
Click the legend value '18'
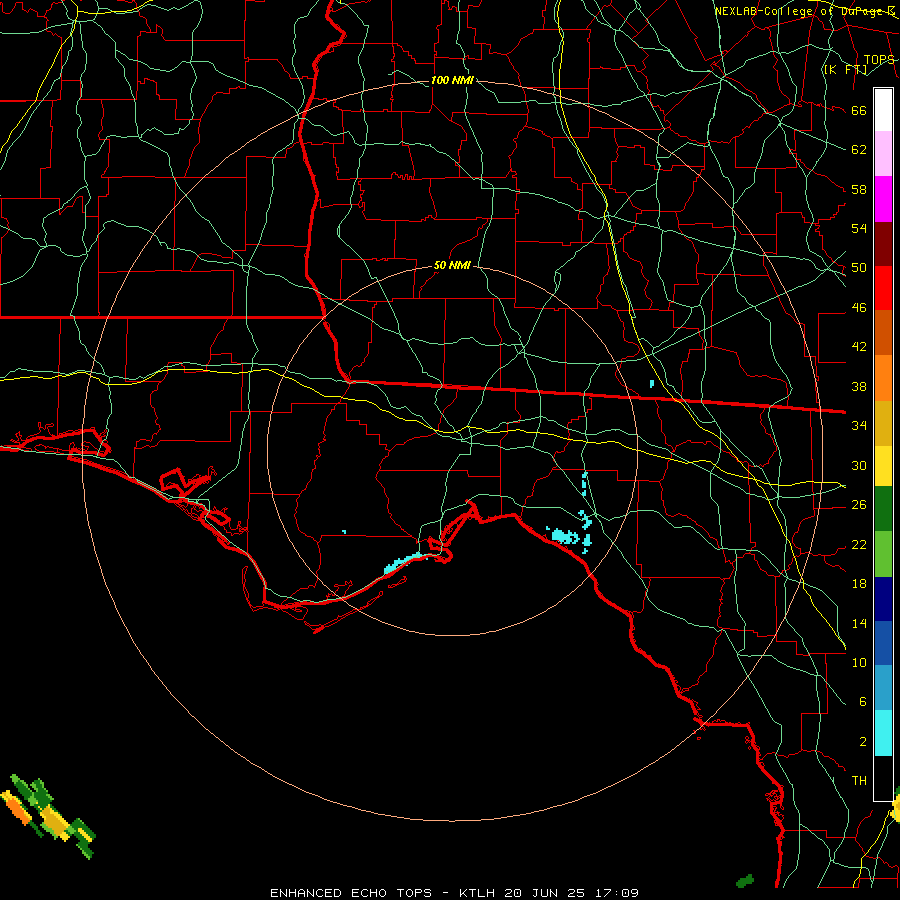coord(859,584)
